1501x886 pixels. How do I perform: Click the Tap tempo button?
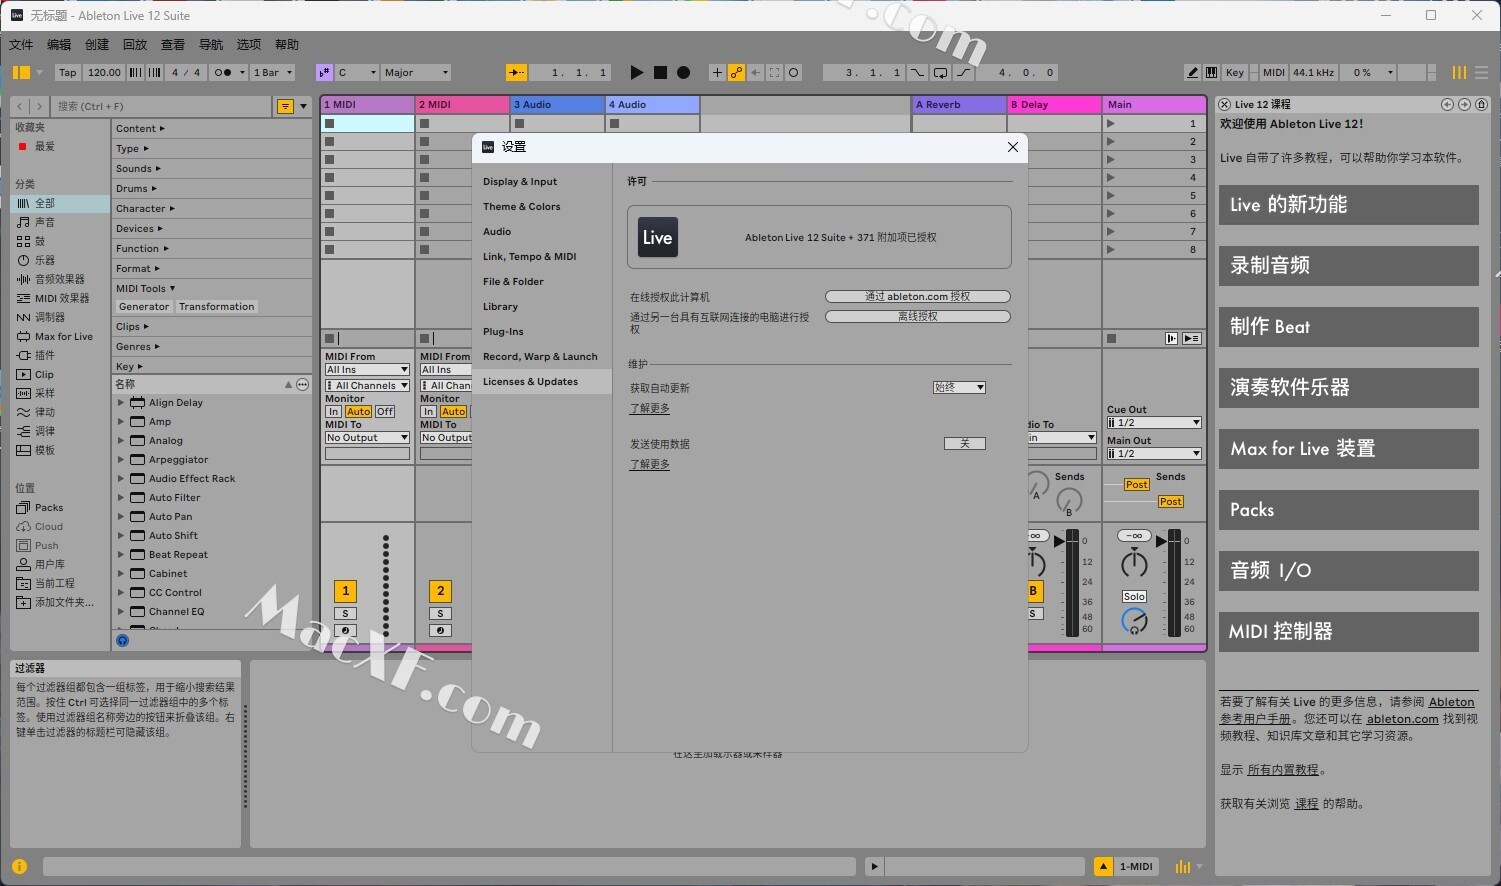67,72
